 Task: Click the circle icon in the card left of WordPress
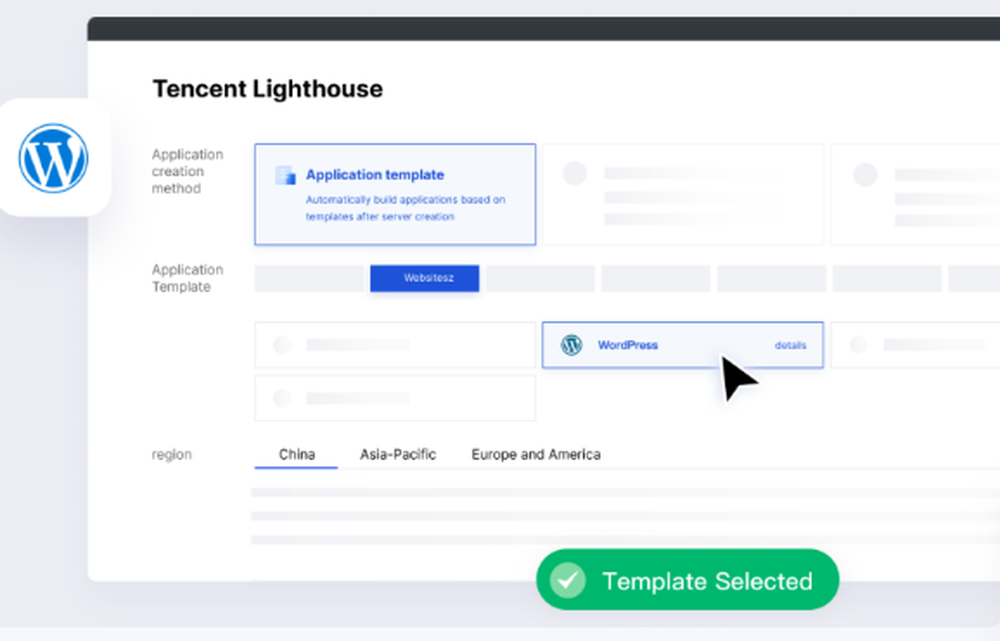click(283, 344)
